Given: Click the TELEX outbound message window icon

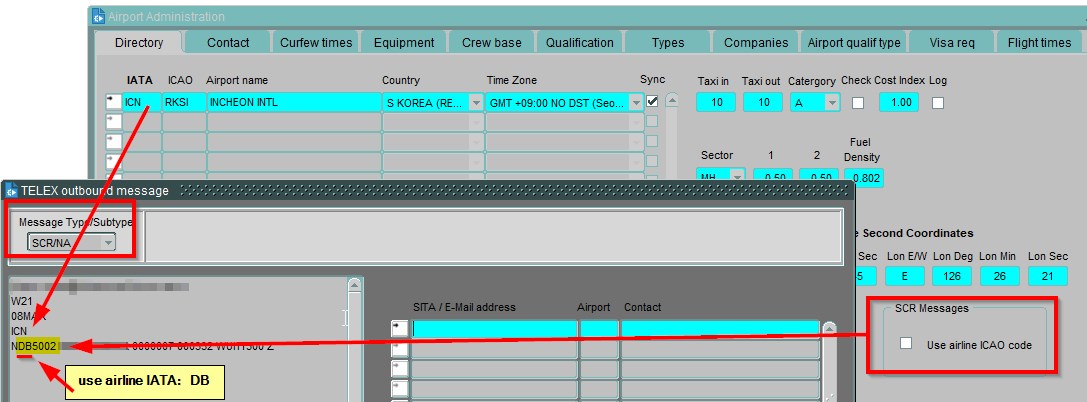Looking at the screenshot, I should [13, 190].
